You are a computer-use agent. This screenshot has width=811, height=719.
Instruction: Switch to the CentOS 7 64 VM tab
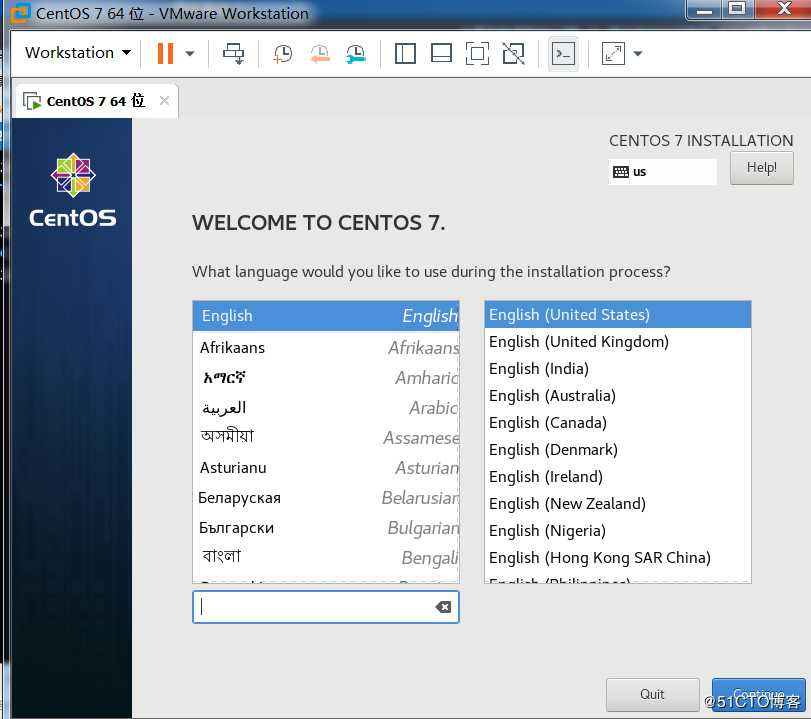click(x=95, y=101)
